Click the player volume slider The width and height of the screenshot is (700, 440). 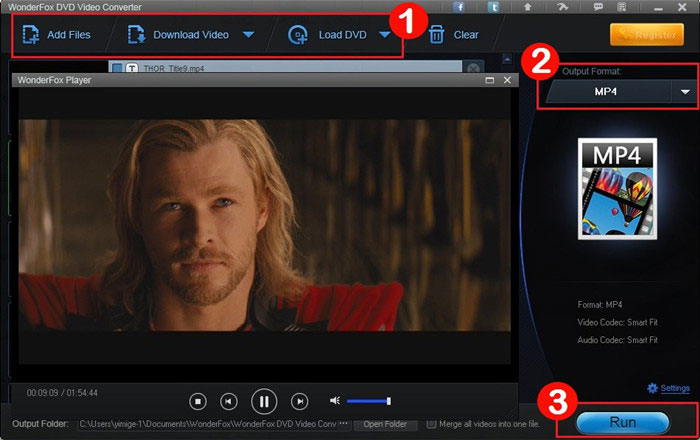[x=369, y=401]
